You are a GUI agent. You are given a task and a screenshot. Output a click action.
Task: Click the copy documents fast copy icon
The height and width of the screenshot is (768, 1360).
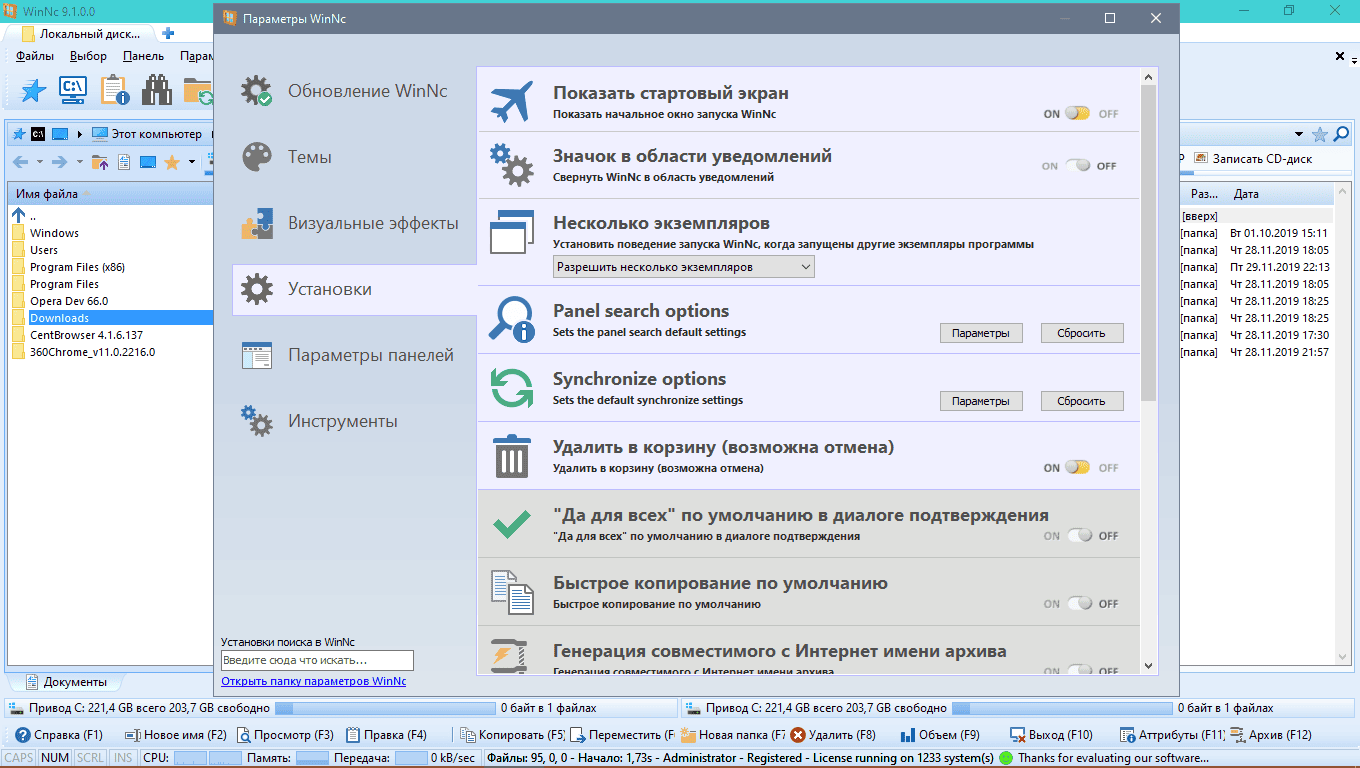coord(512,593)
